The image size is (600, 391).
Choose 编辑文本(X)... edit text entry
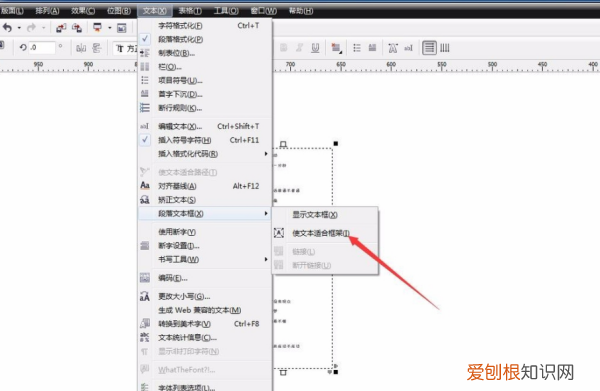205,126
